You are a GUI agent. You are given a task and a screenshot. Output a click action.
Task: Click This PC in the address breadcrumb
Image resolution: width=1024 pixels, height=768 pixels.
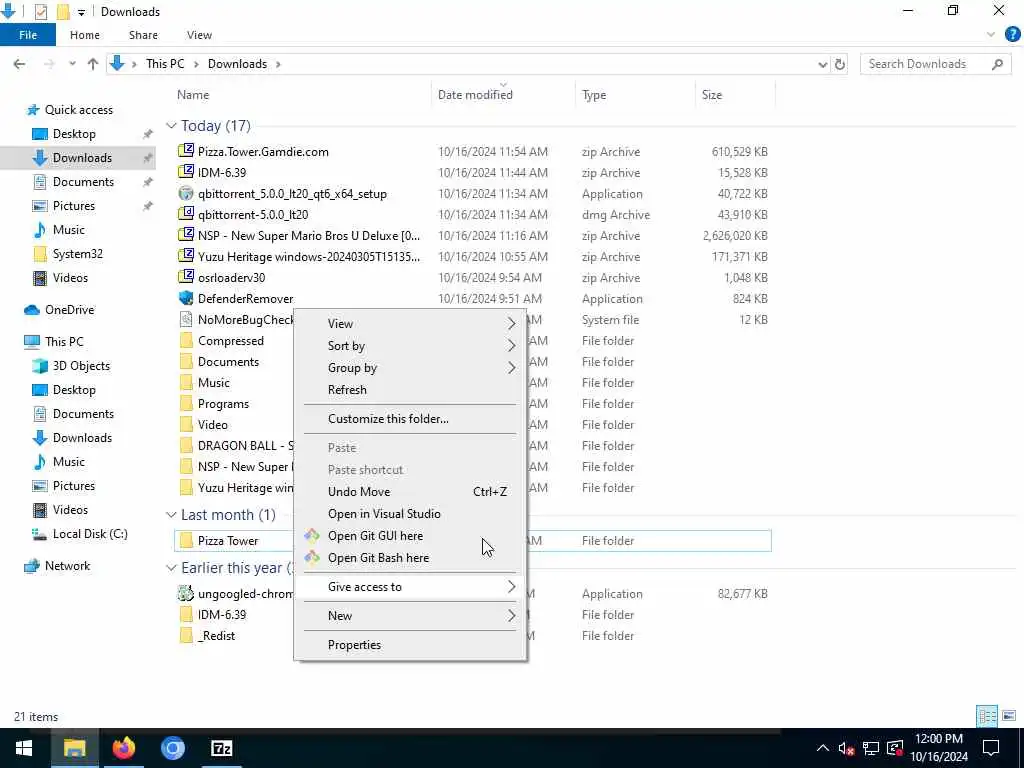click(165, 64)
